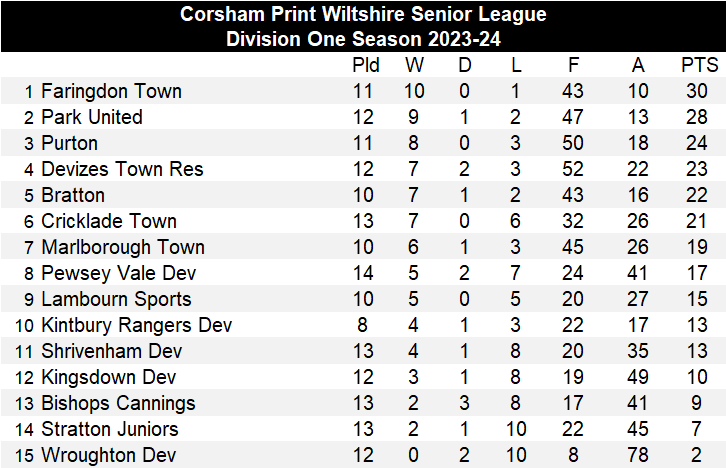726x468 pixels.
Task: Select Pewsey Vale Dev in the table
Action: (x=118, y=273)
